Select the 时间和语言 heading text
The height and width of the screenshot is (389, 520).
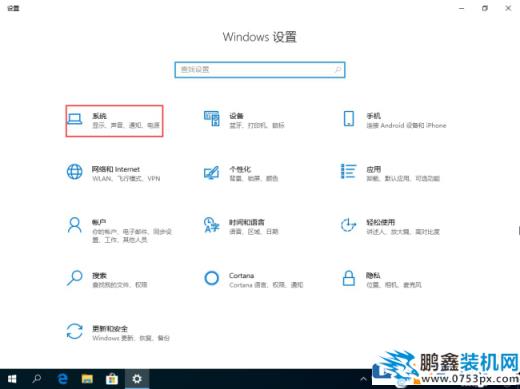247,222
